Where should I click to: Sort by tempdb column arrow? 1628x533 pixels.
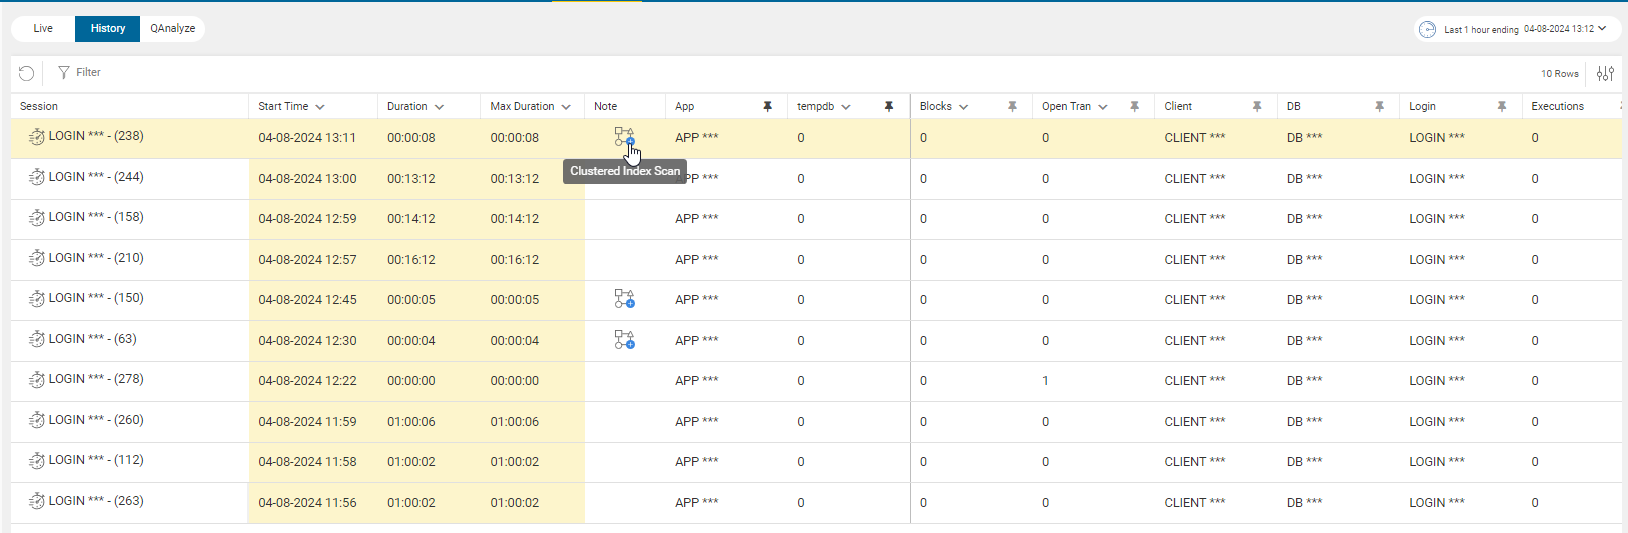(846, 107)
